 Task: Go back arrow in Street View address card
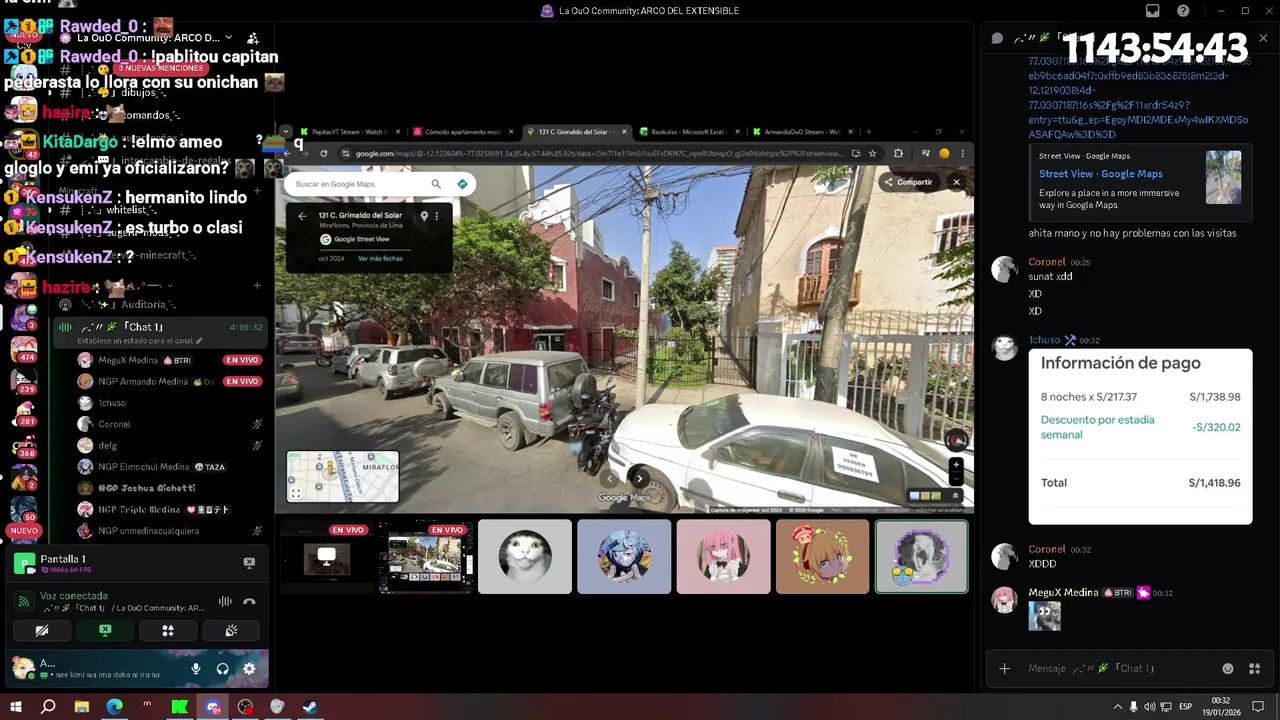click(302, 216)
